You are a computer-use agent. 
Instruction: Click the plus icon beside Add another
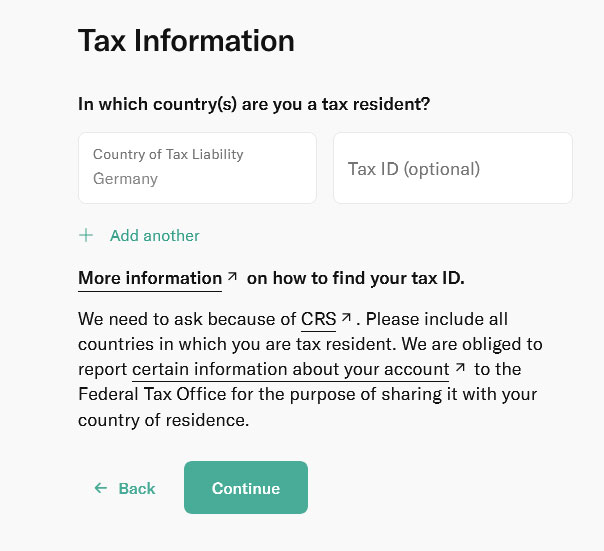click(86, 236)
